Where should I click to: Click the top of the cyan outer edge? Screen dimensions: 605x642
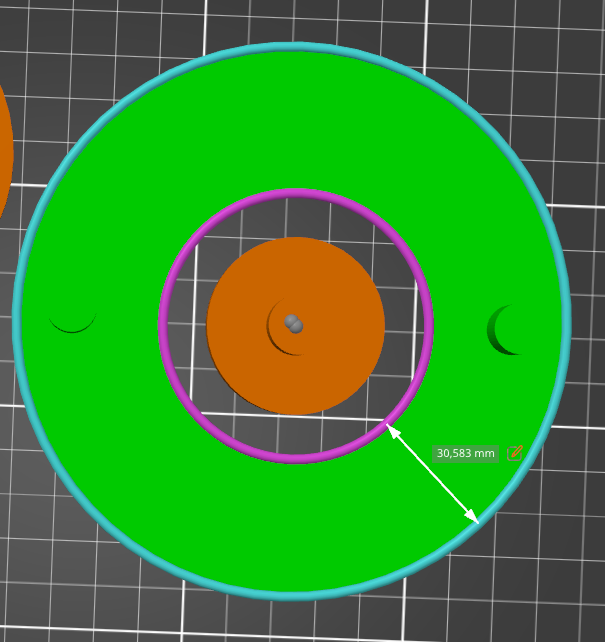[295, 48]
